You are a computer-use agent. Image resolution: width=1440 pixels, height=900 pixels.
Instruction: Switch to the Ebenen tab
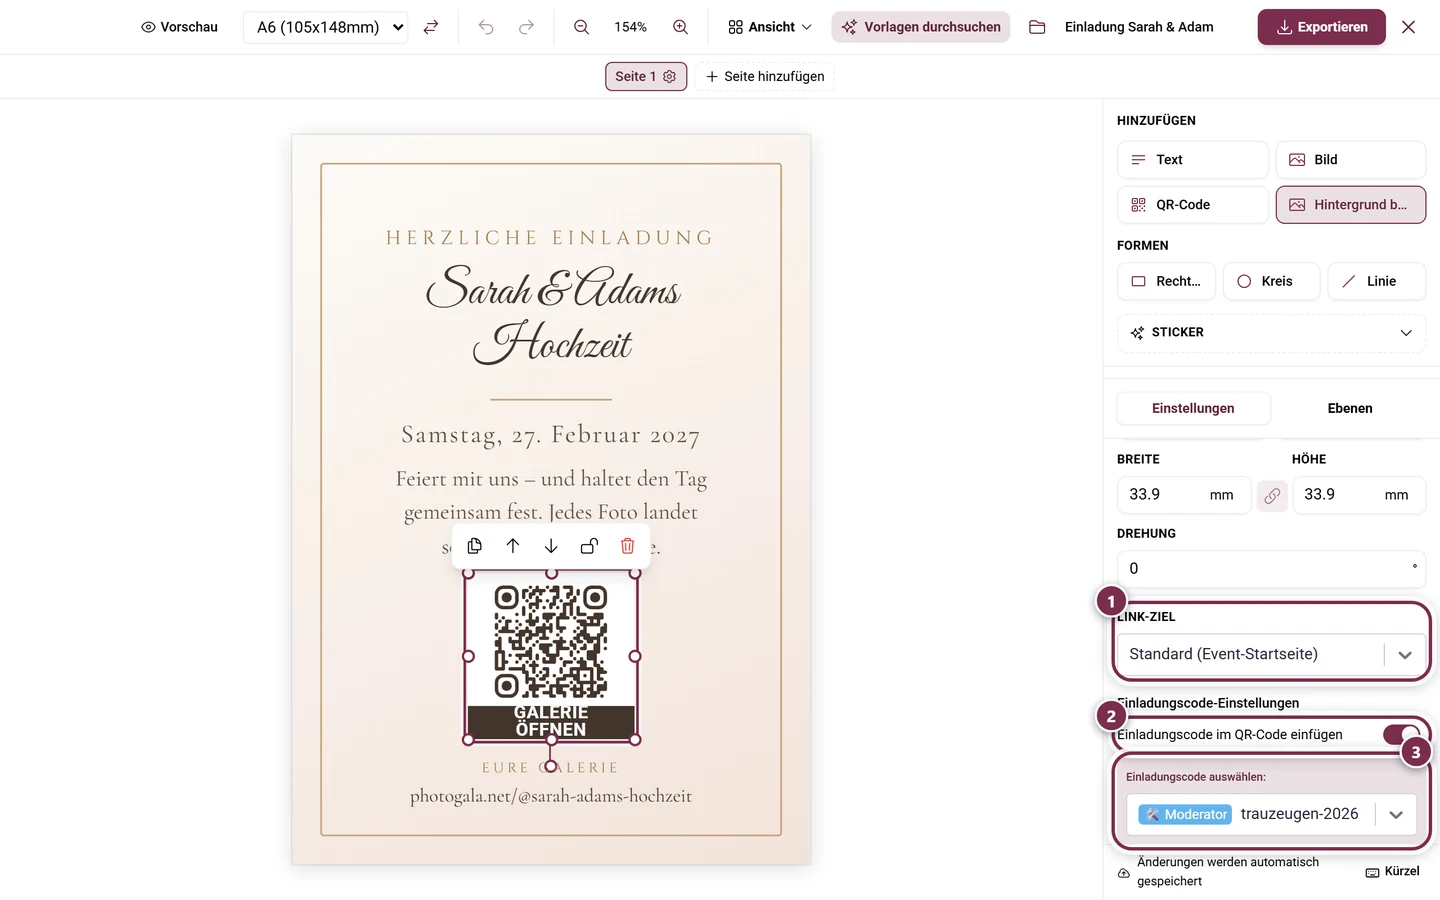(x=1349, y=408)
